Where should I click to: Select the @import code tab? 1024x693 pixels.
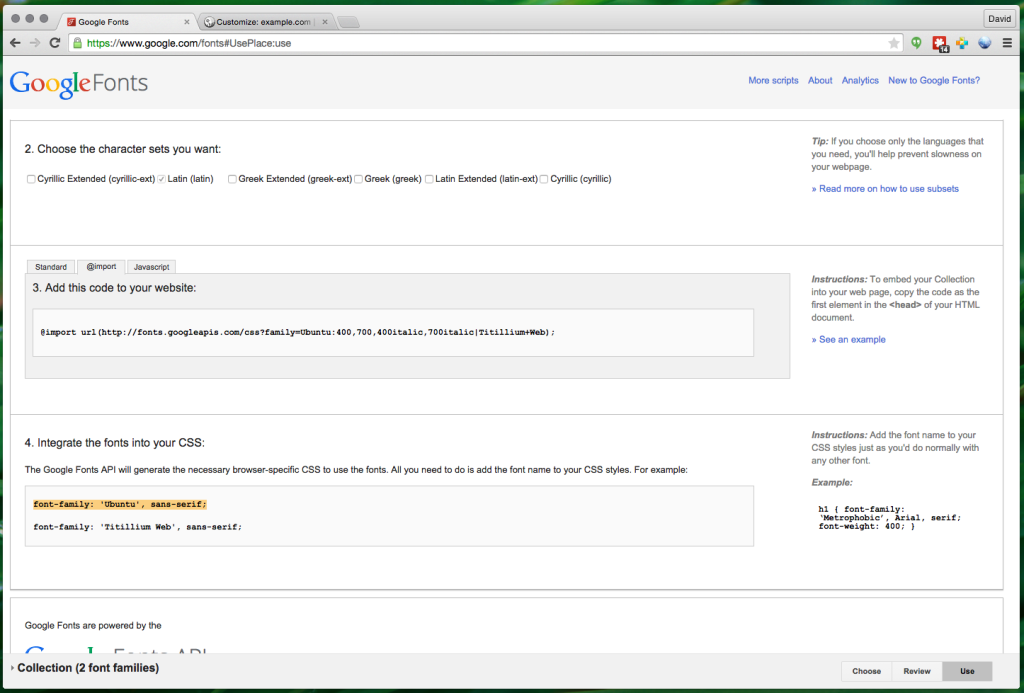coord(101,266)
